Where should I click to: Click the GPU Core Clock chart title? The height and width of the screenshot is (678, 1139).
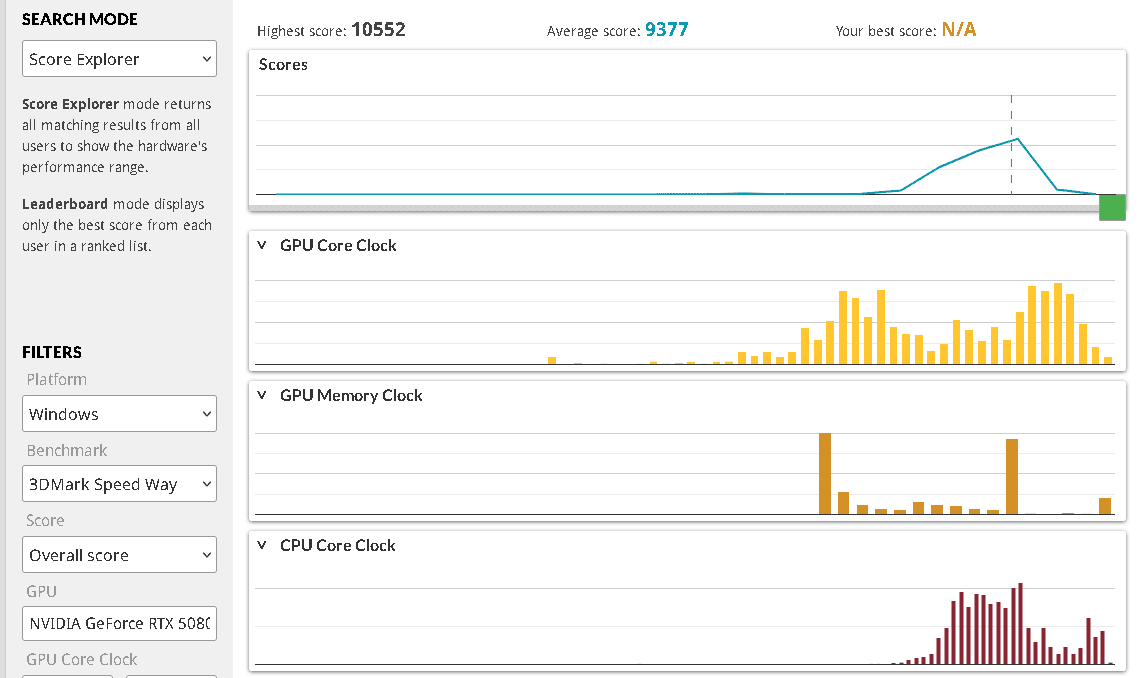[x=339, y=246]
